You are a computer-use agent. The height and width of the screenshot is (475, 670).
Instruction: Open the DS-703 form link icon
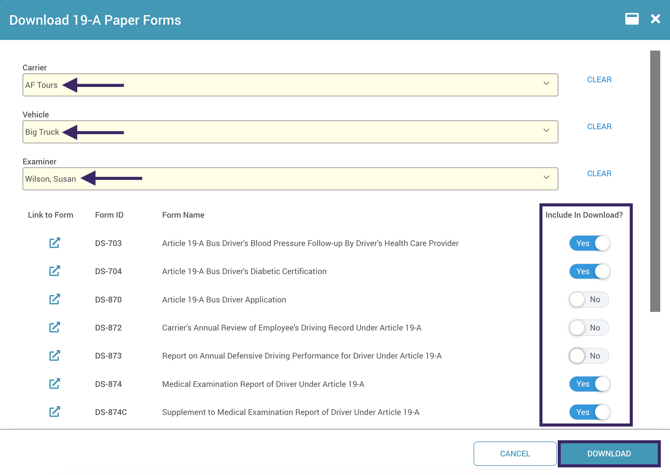point(55,243)
